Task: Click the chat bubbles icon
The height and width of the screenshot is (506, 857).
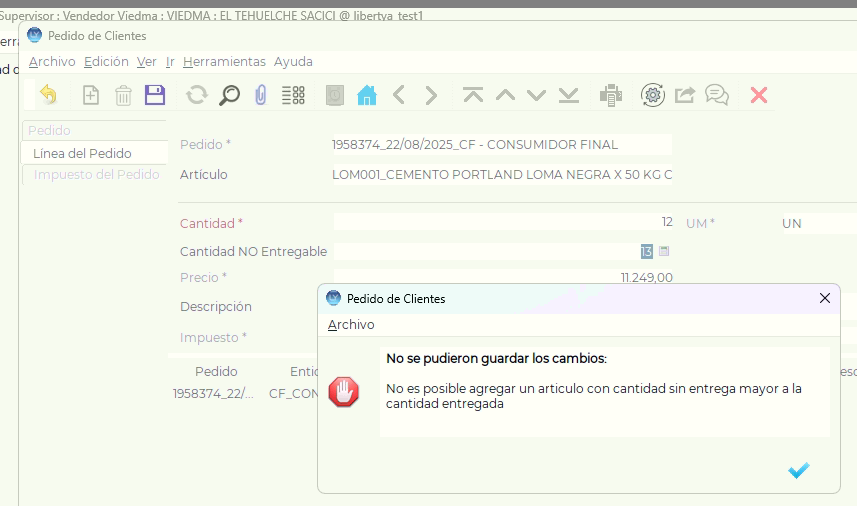Action: [717, 95]
